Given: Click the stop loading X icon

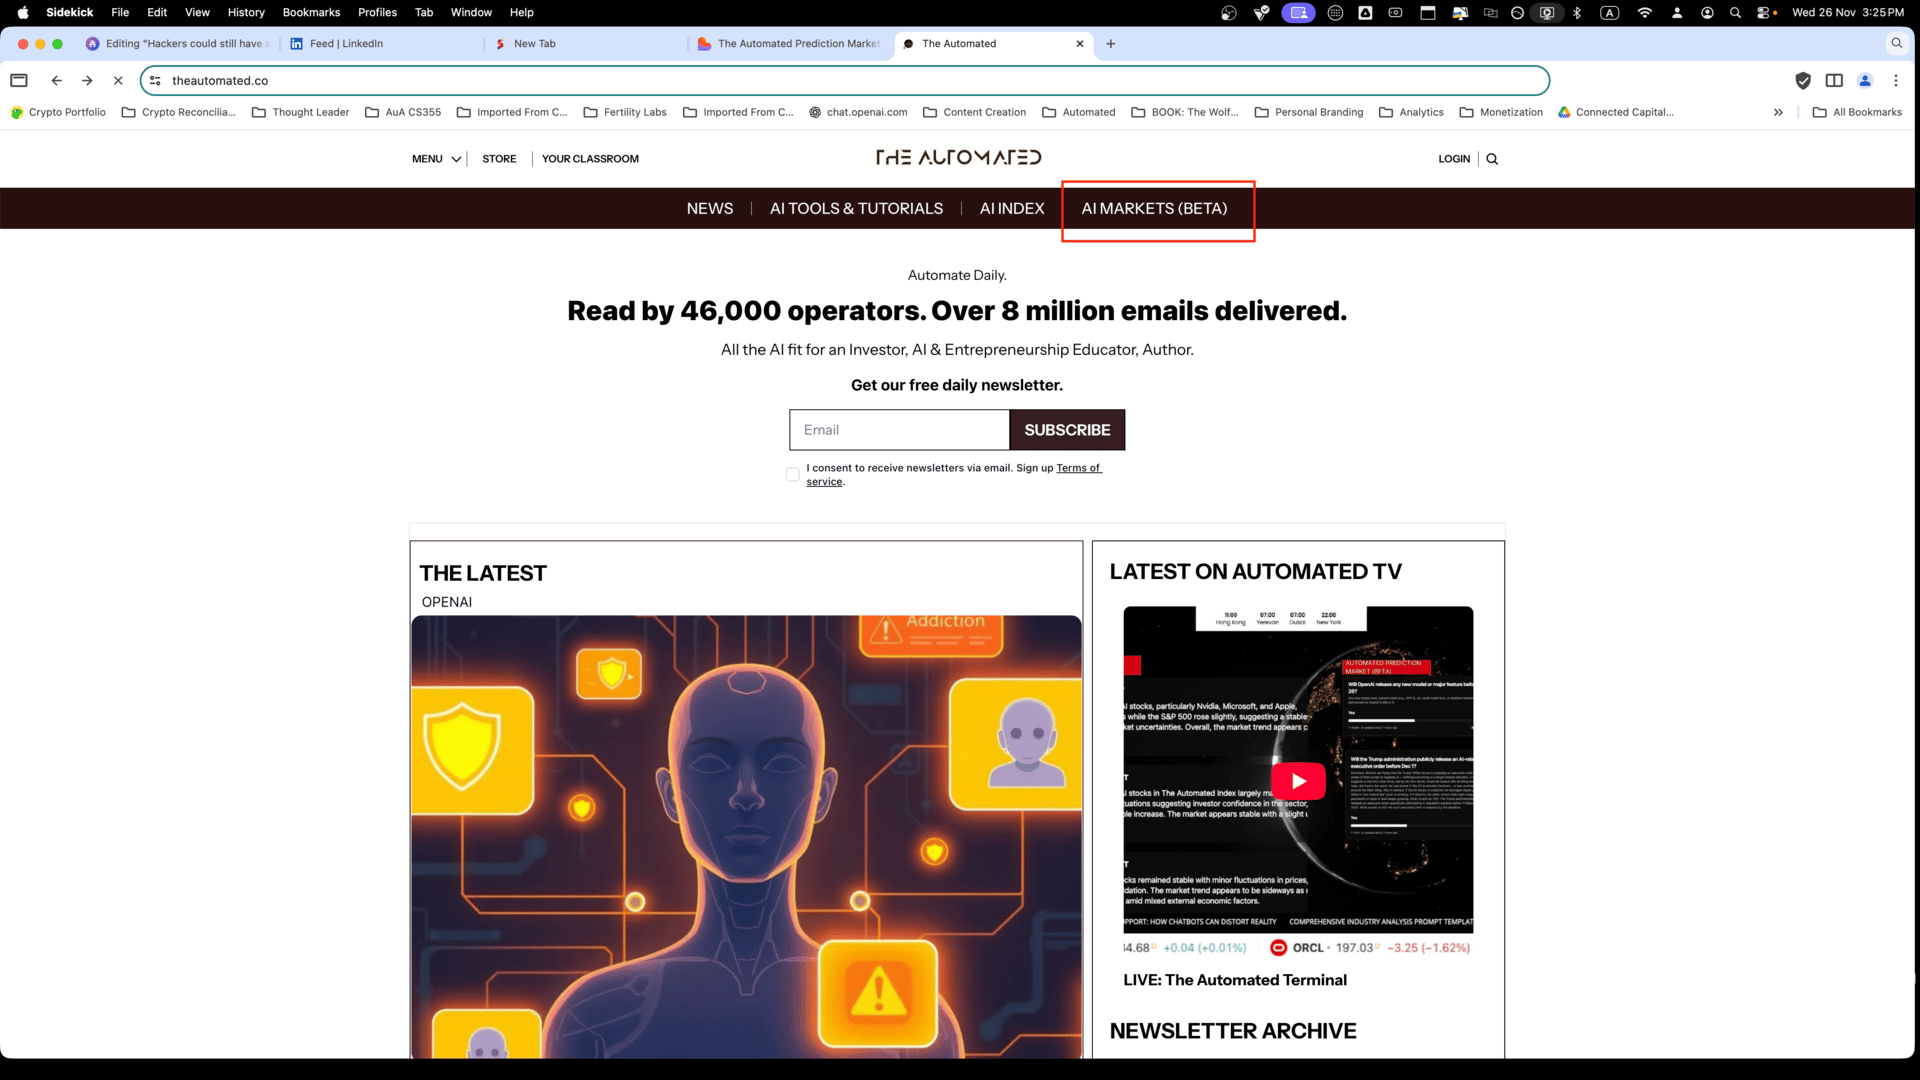Looking at the screenshot, I should (118, 81).
